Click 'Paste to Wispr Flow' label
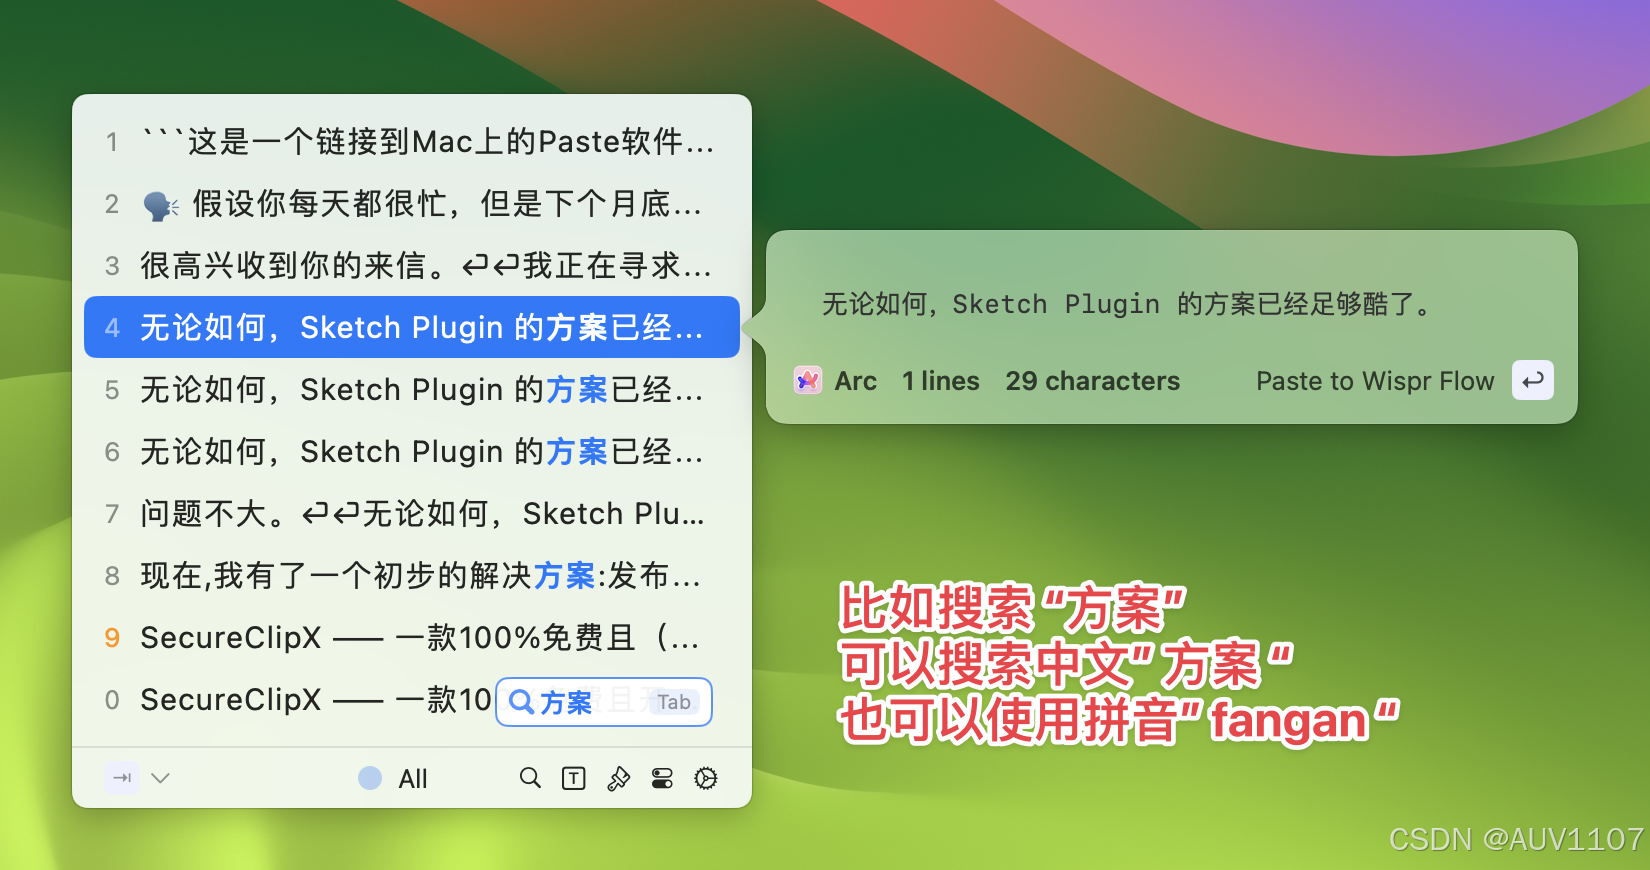Viewport: 1650px width, 870px height. point(1375,381)
